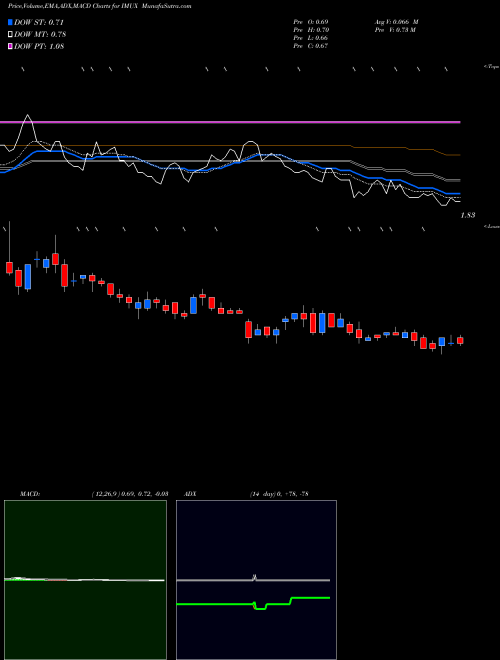
Task: Select the 'DOW ST: 0.71' legend text
Action: coord(39,22)
